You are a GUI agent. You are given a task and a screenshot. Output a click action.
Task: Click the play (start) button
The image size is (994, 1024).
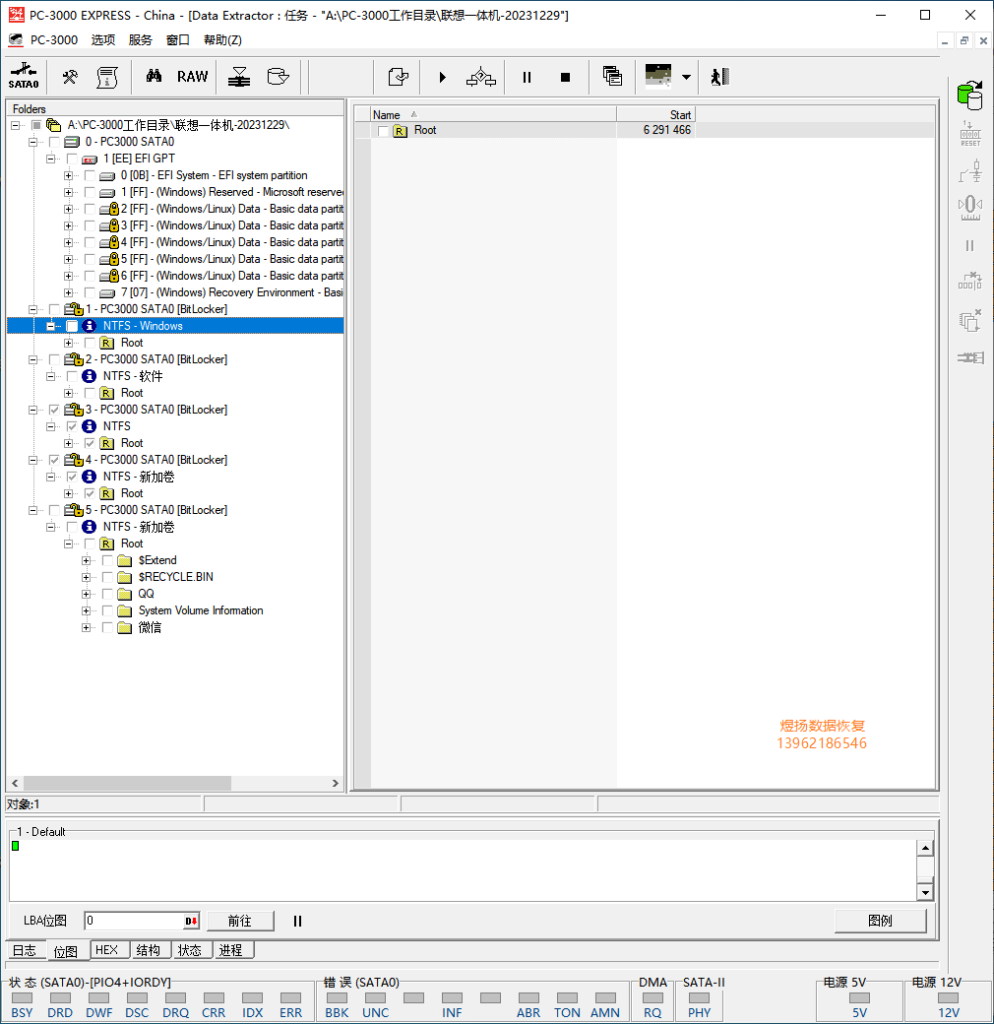(442, 77)
